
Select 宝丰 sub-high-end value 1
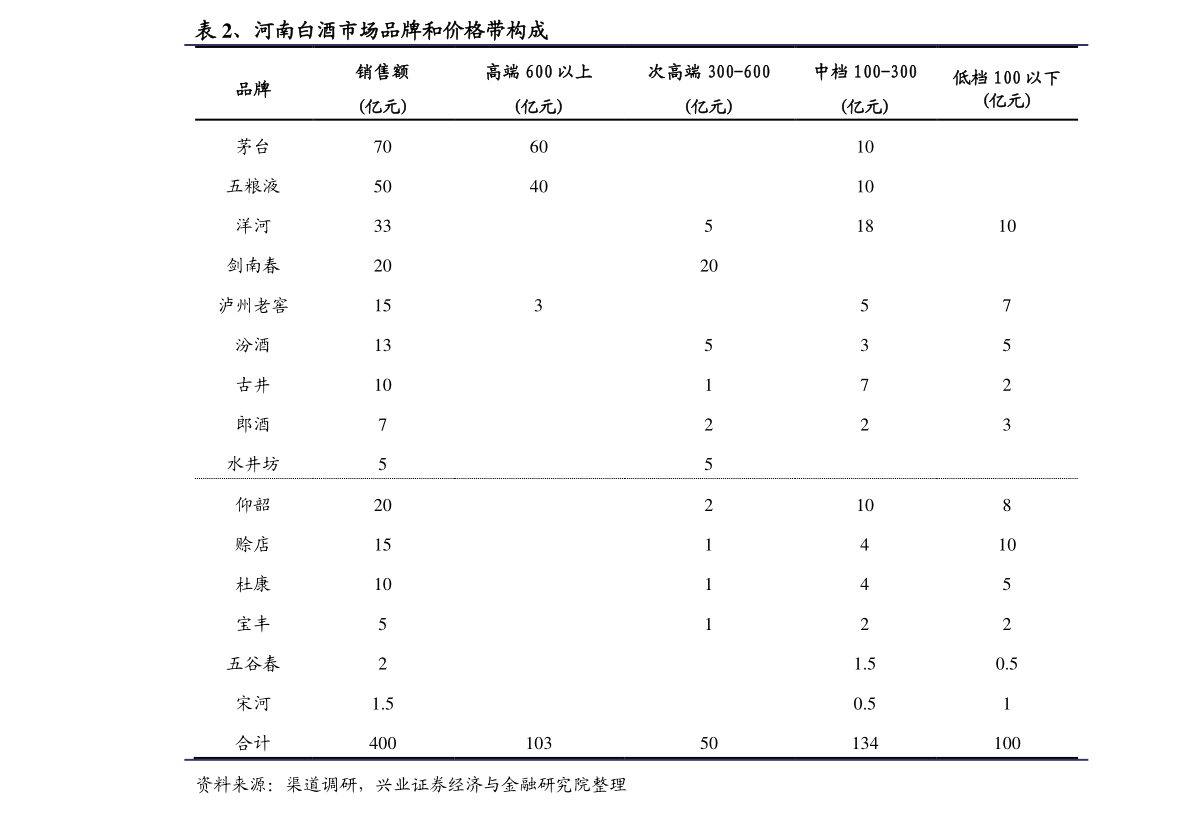(709, 624)
